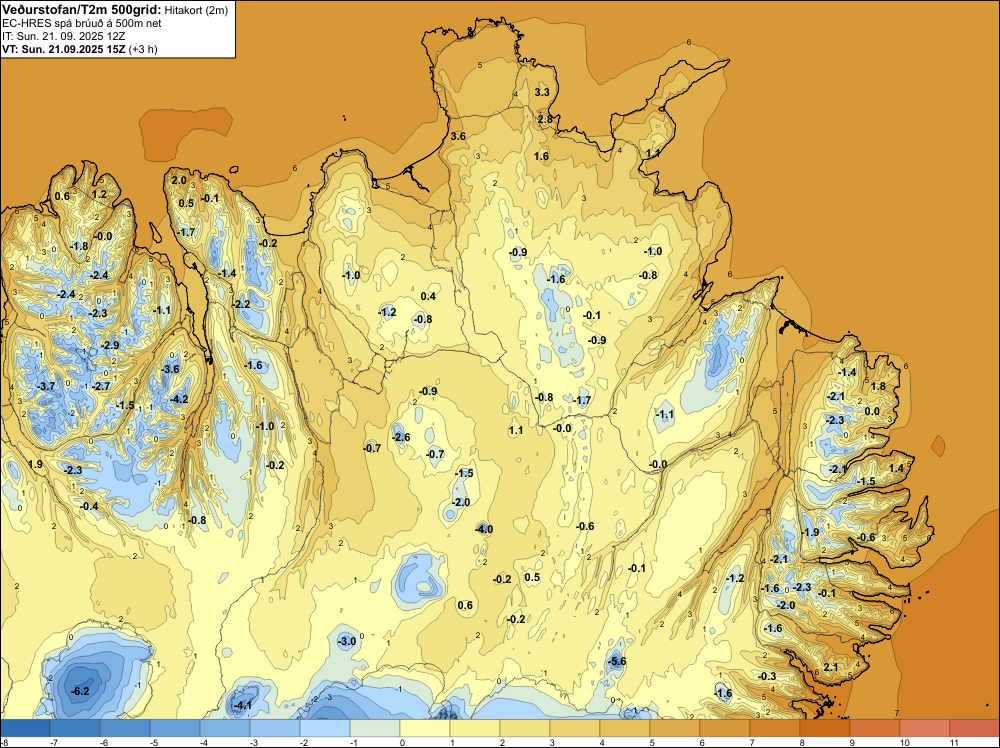Screen dimensions: 1000x748
Task: Click the -0.3 temperature value
Action: point(767,677)
